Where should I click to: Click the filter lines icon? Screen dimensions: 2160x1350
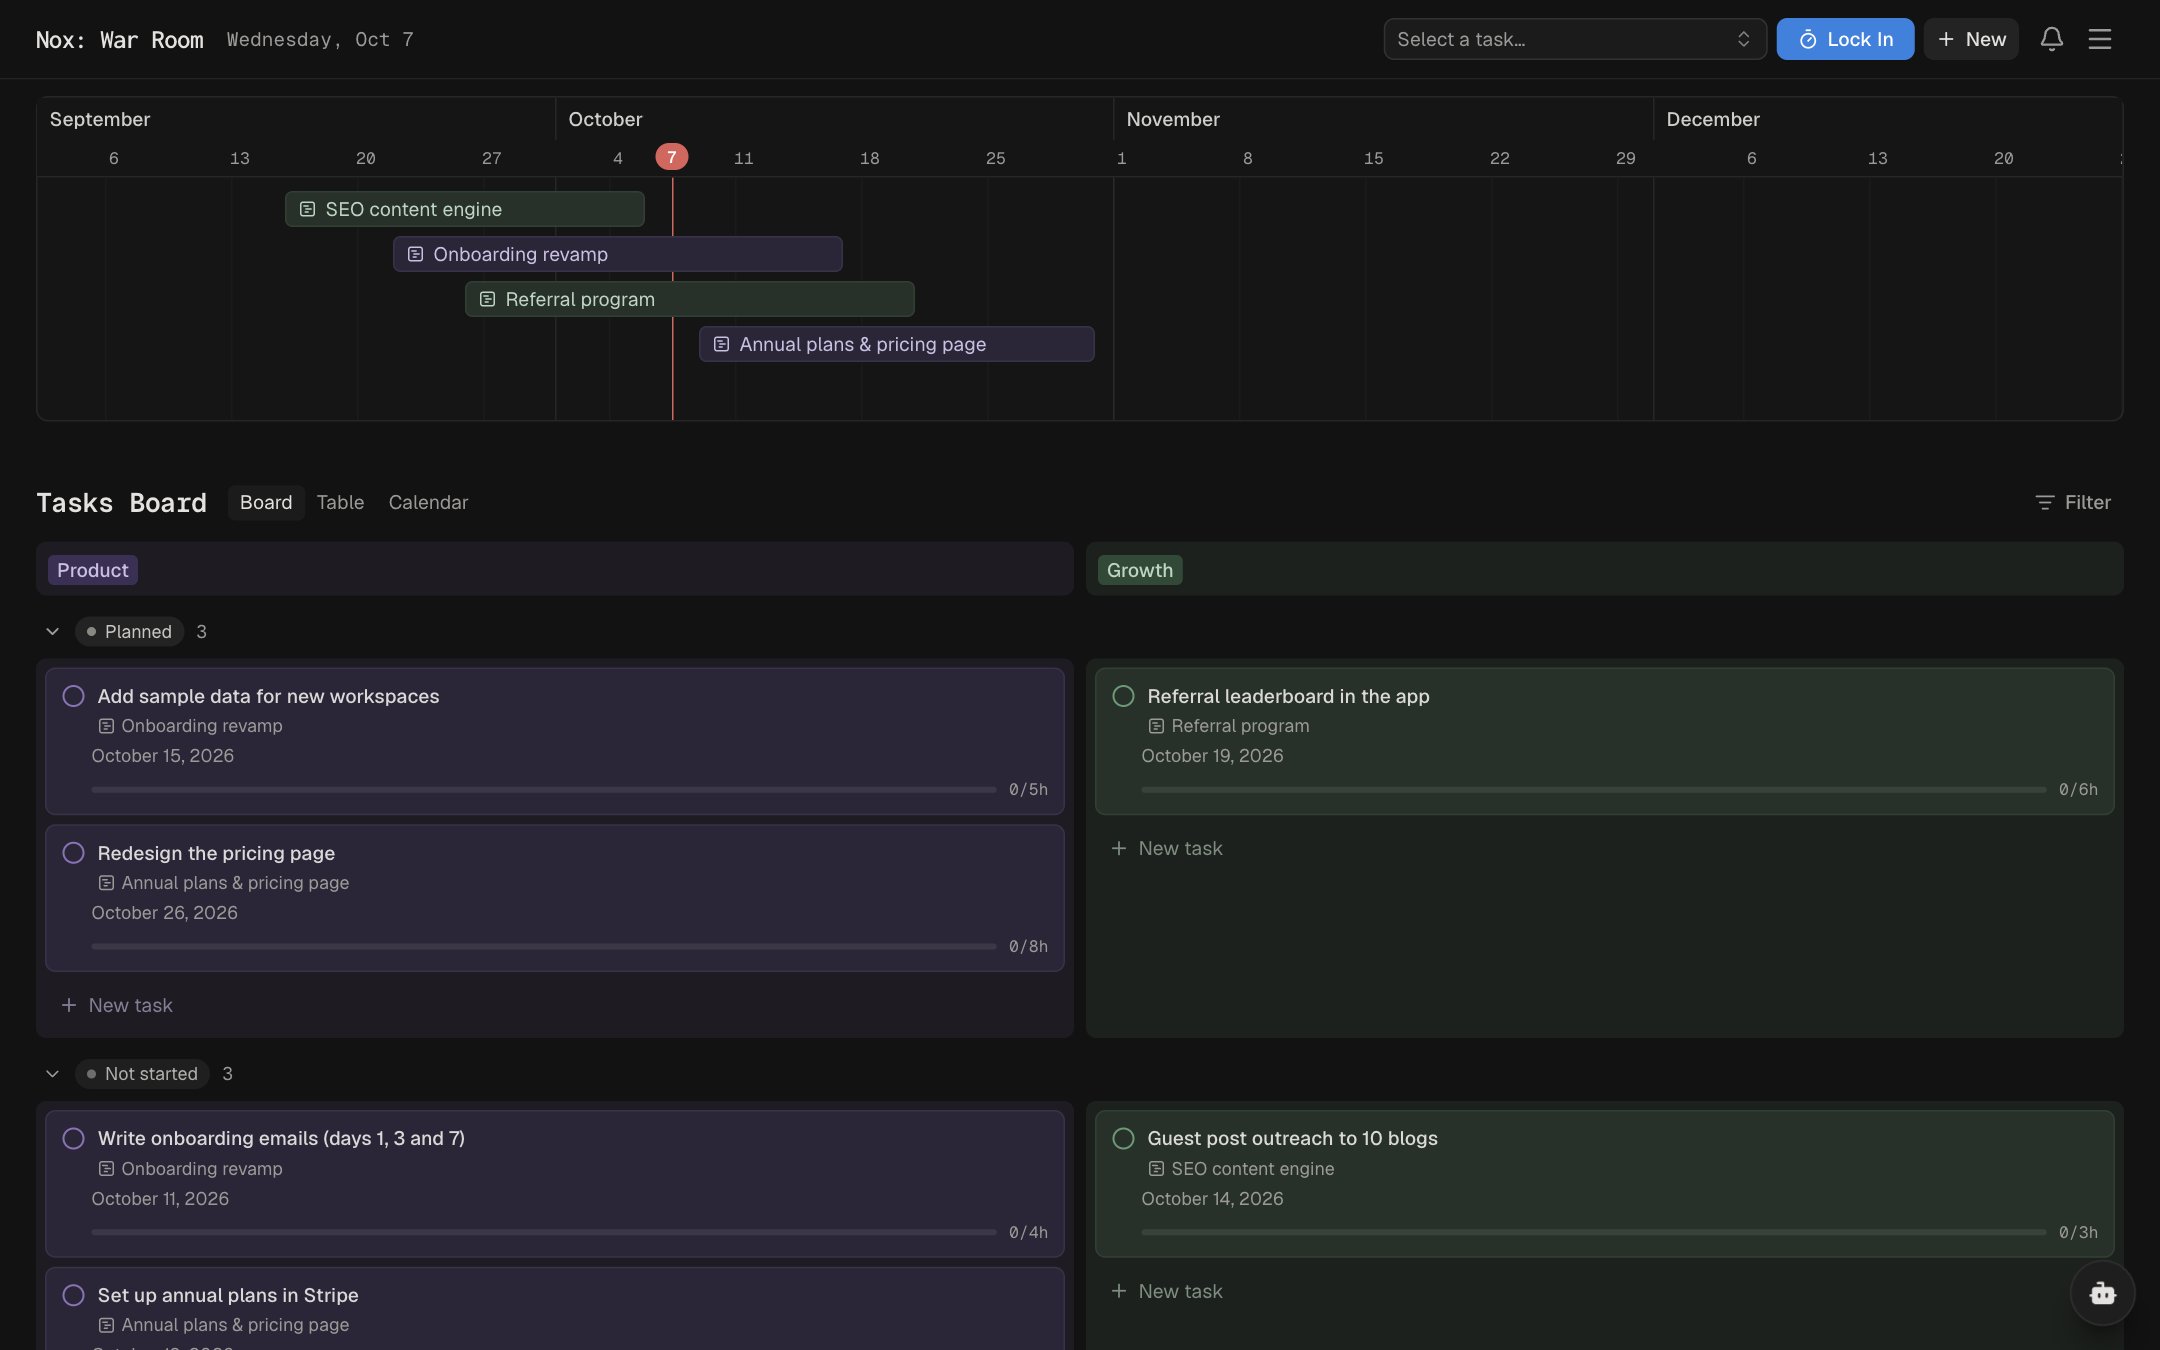(2044, 502)
